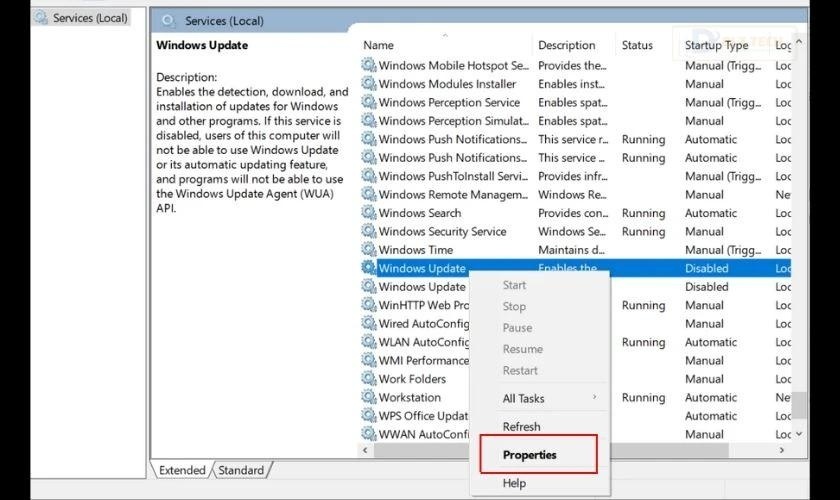Select Windows Mobile Hotspot Se... service name
Image resolution: width=840 pixels, height=500 pixels.
pos(453,65)
